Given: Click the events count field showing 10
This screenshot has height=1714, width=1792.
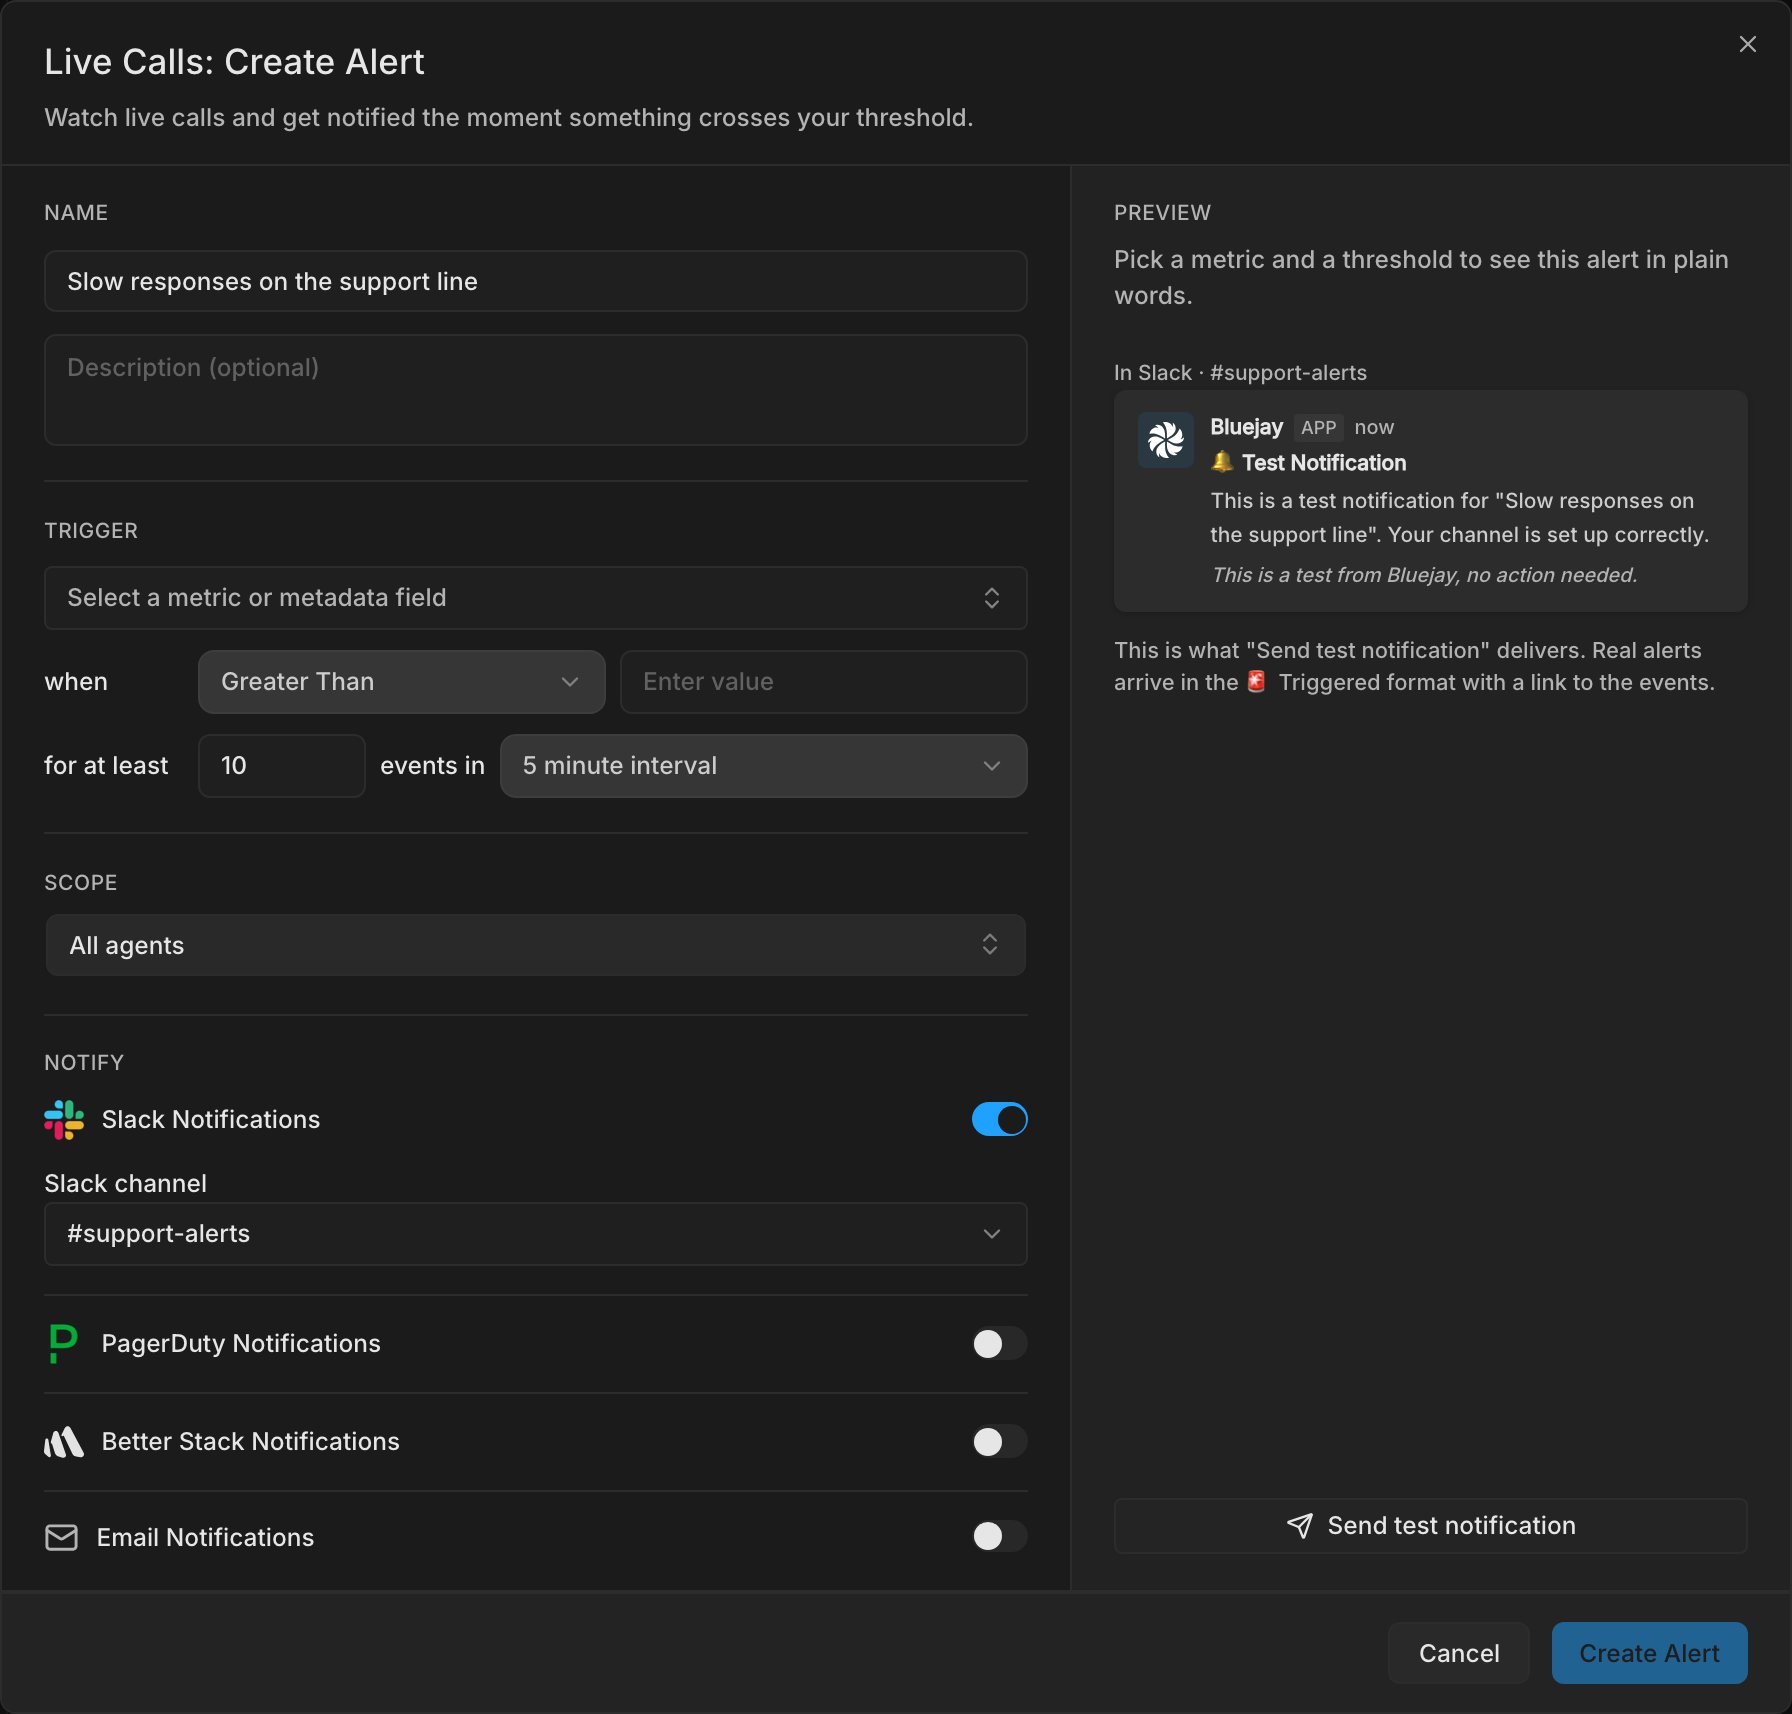Looking at the screenshot, I should 281,766.
